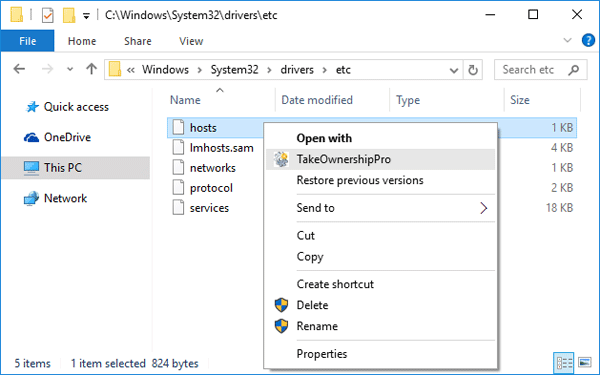Click the Properties quick access toolbar icon
The height and width of the screenshot is (375, 600).
(x=47, y=16)
